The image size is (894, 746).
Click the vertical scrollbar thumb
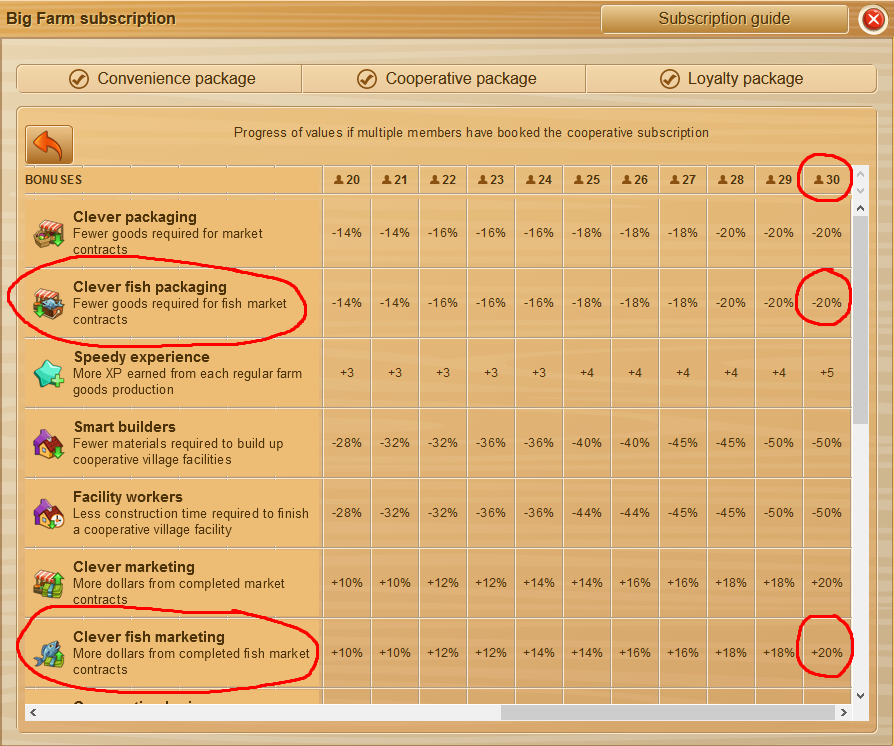(860, 319)
